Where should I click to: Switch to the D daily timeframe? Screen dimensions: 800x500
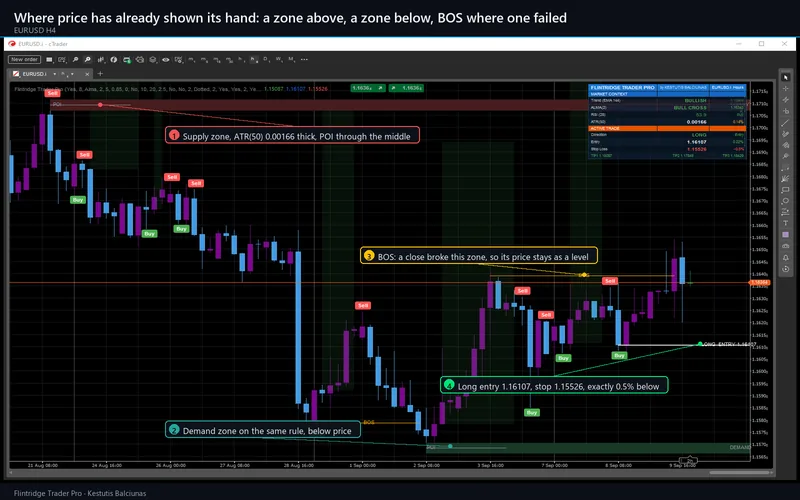(x=266, y=59)
